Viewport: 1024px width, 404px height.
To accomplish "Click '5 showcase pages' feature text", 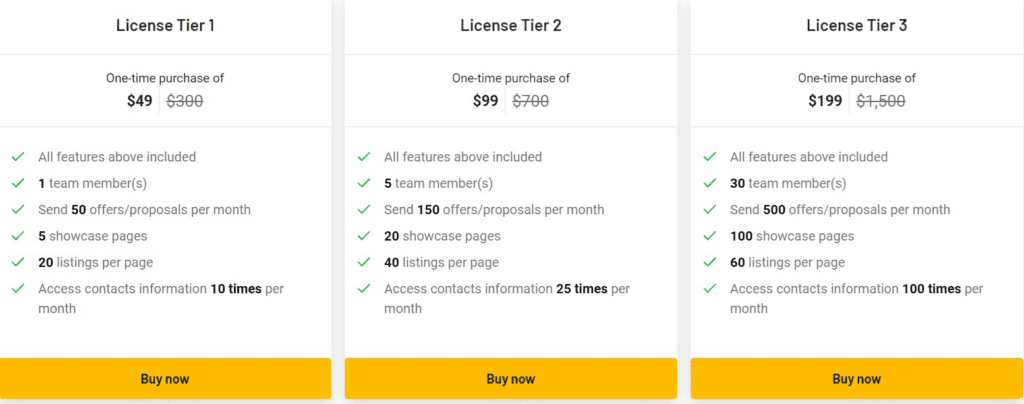I will tap(93, 236).
